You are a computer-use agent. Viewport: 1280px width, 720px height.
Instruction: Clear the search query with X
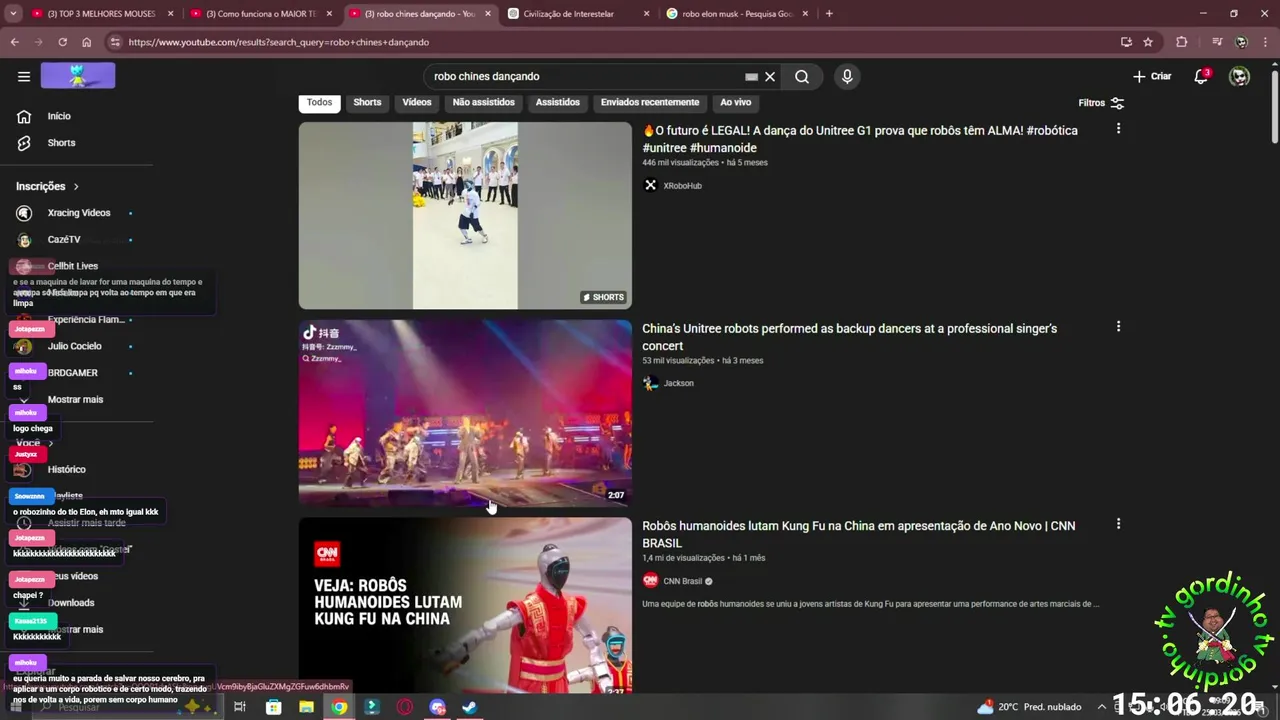770,77
